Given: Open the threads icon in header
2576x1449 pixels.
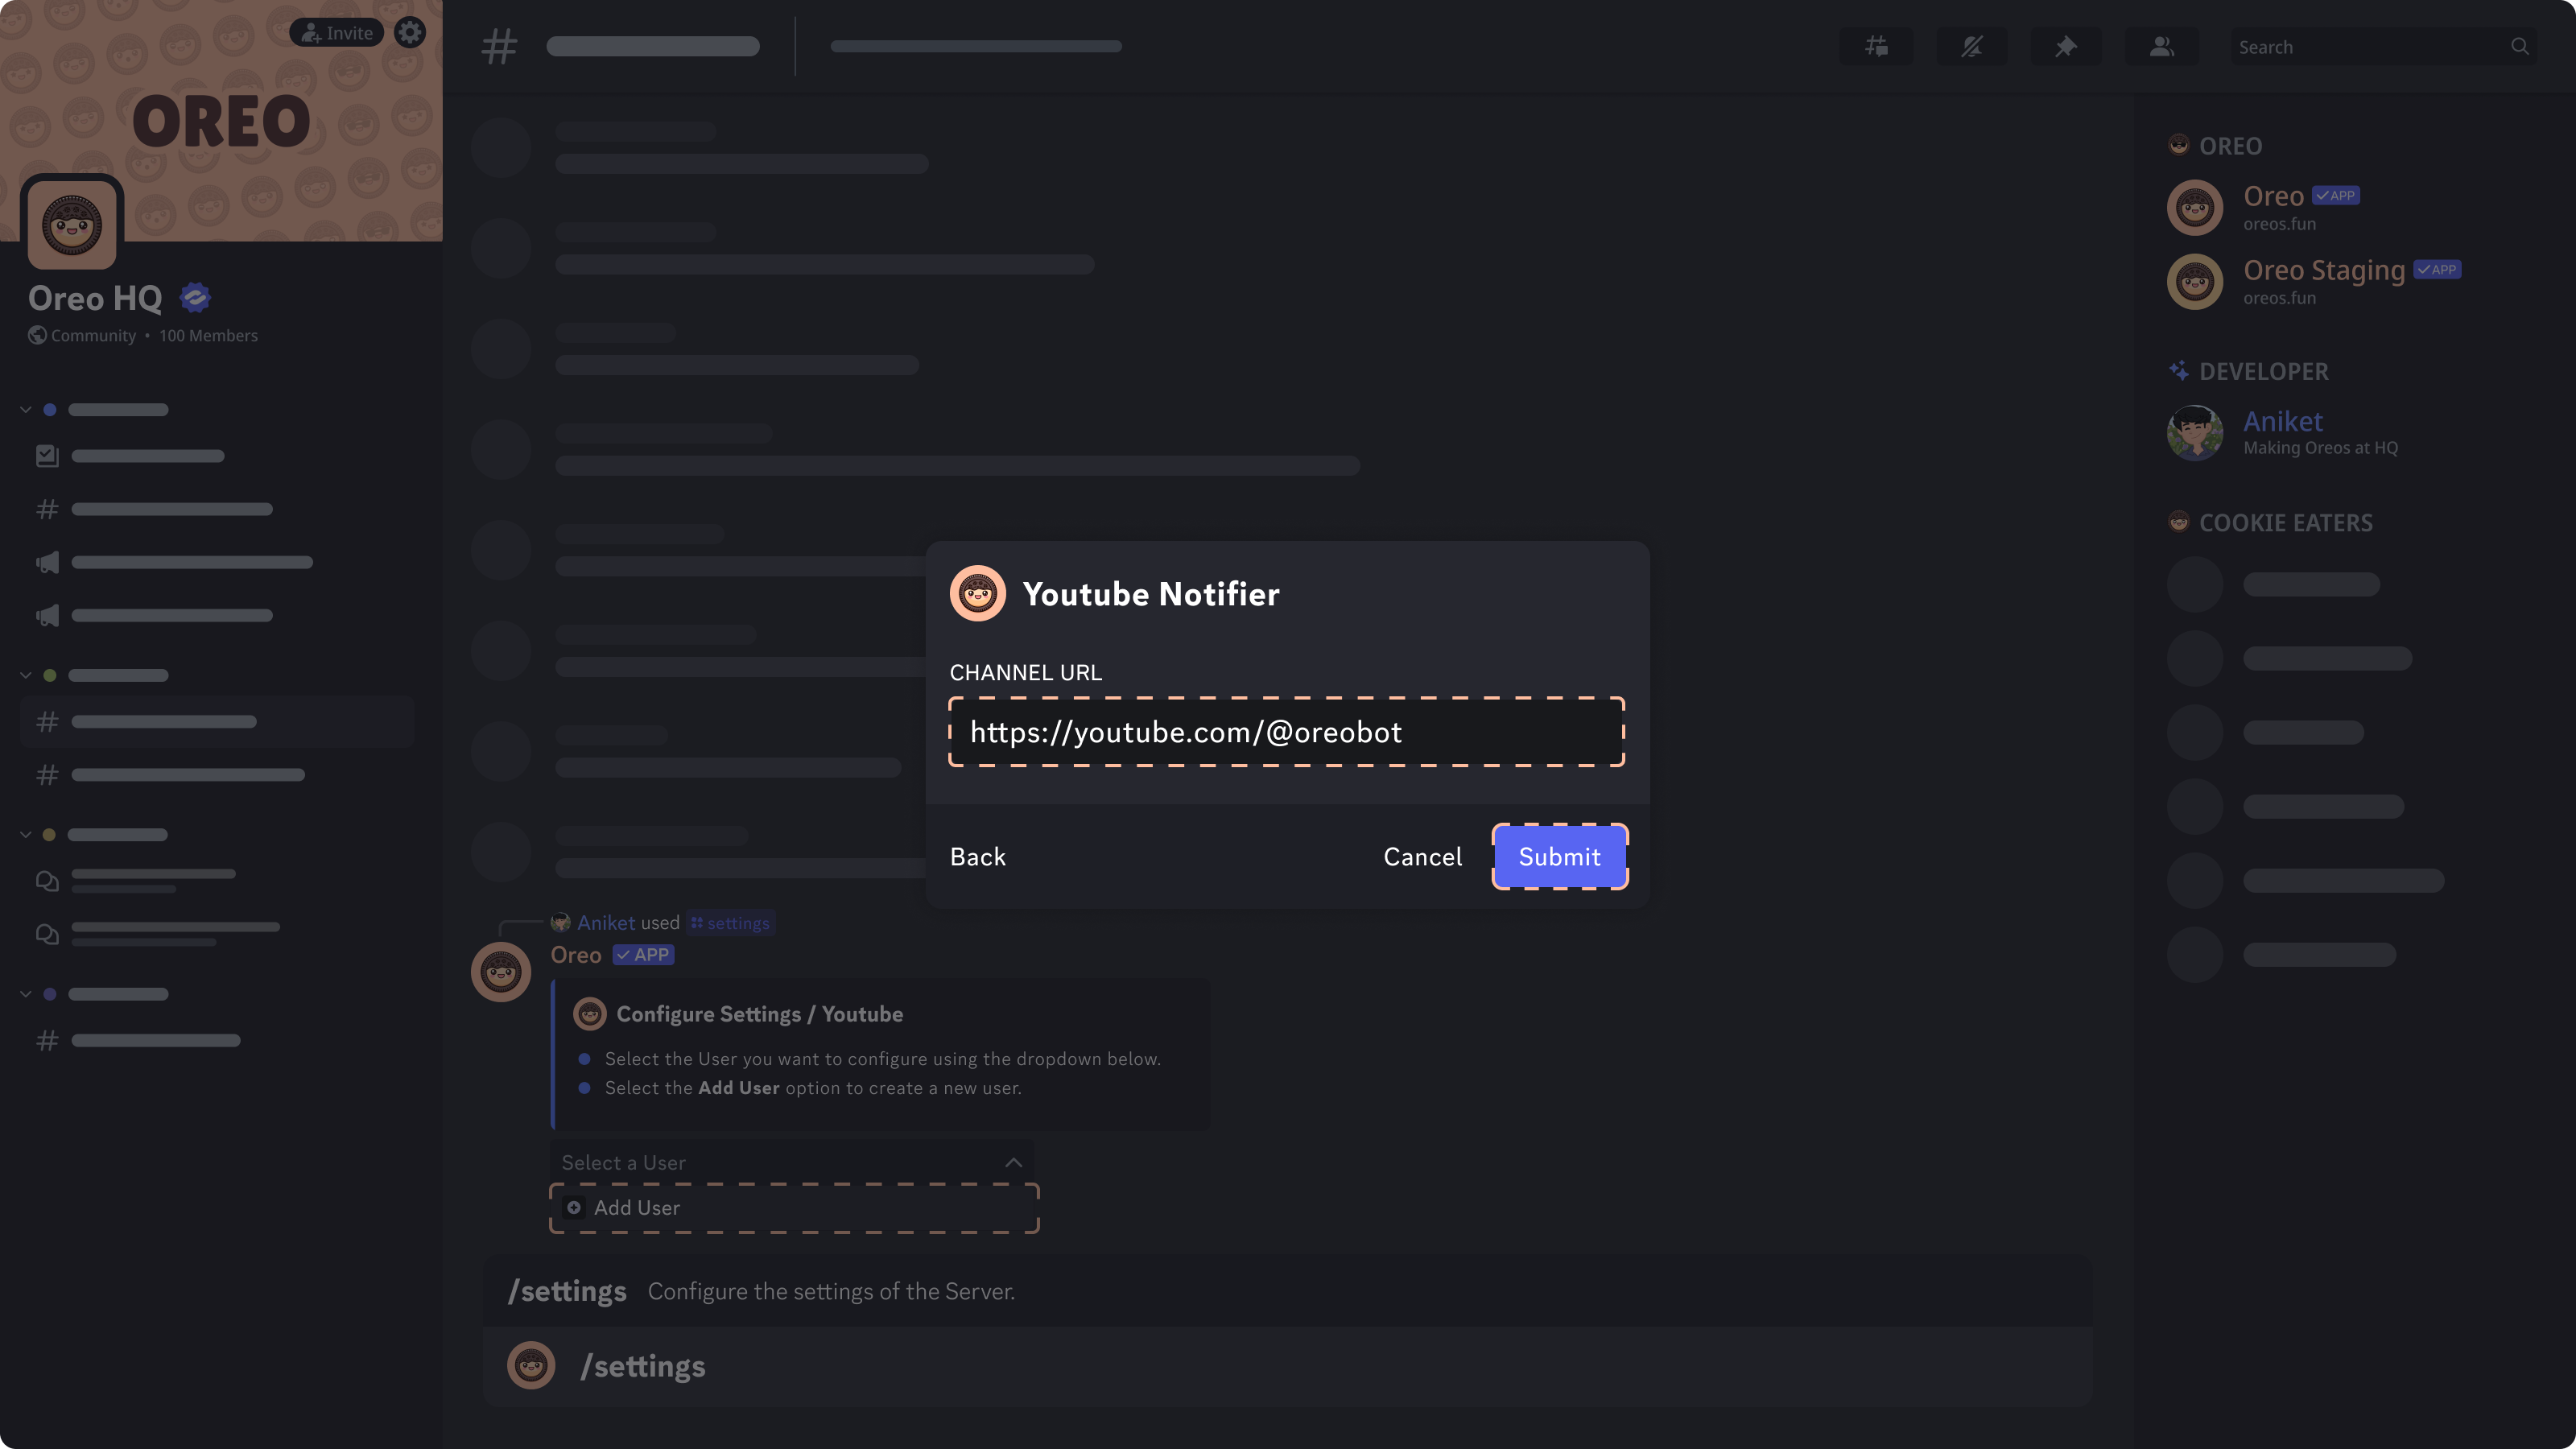Looking at the screenshot, I should (1877, 46).
